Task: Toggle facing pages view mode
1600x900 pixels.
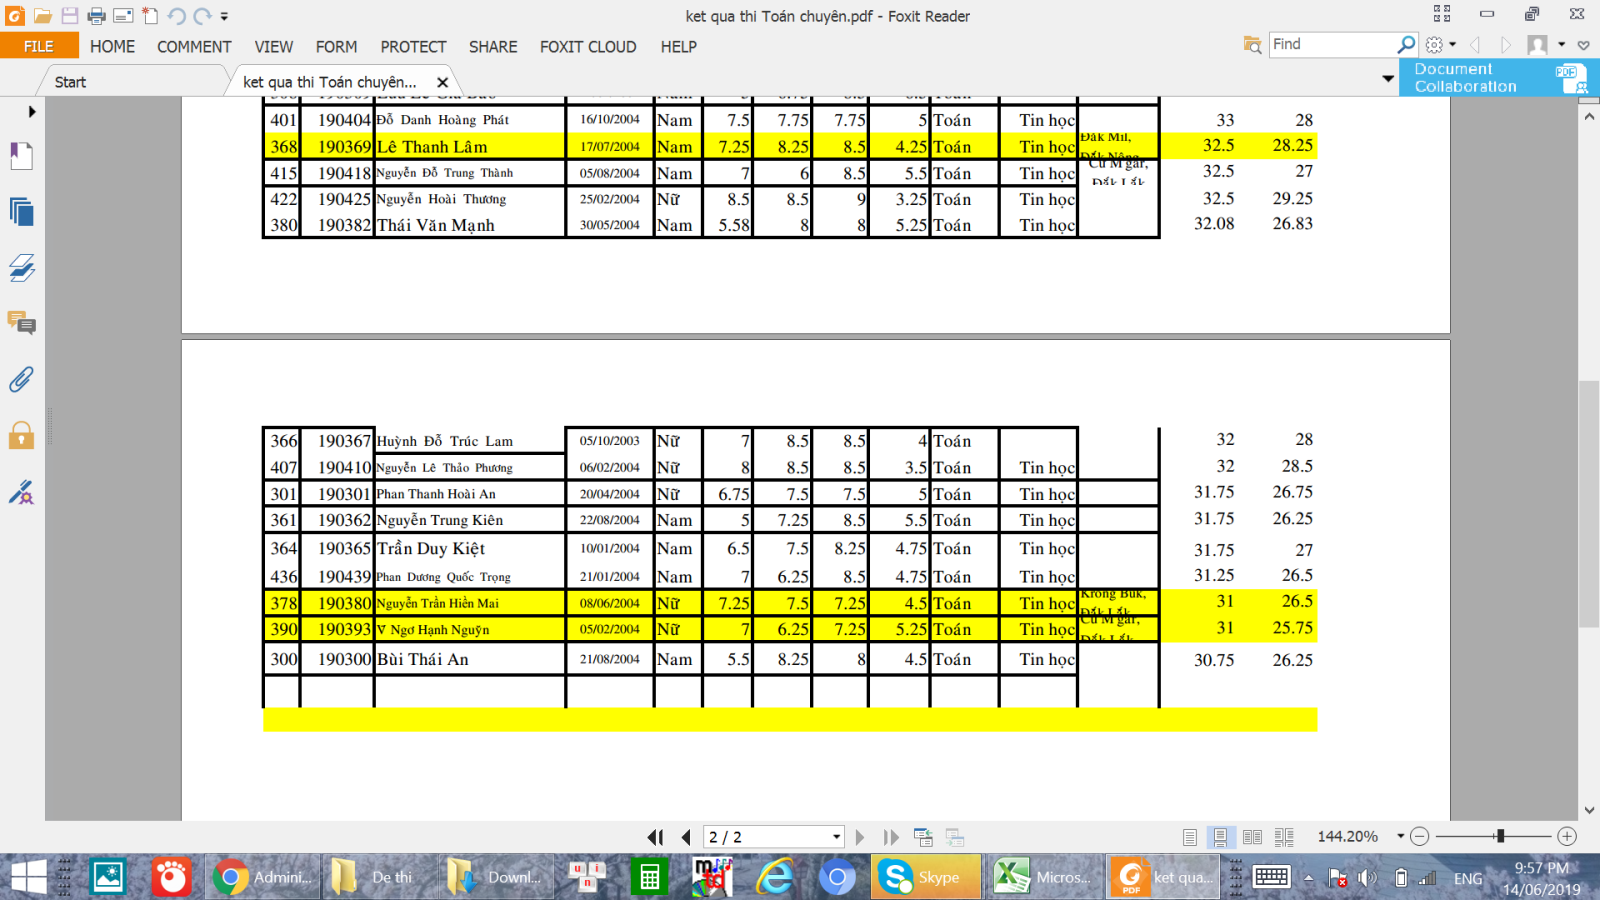Action: click(x=1252, y=837)
